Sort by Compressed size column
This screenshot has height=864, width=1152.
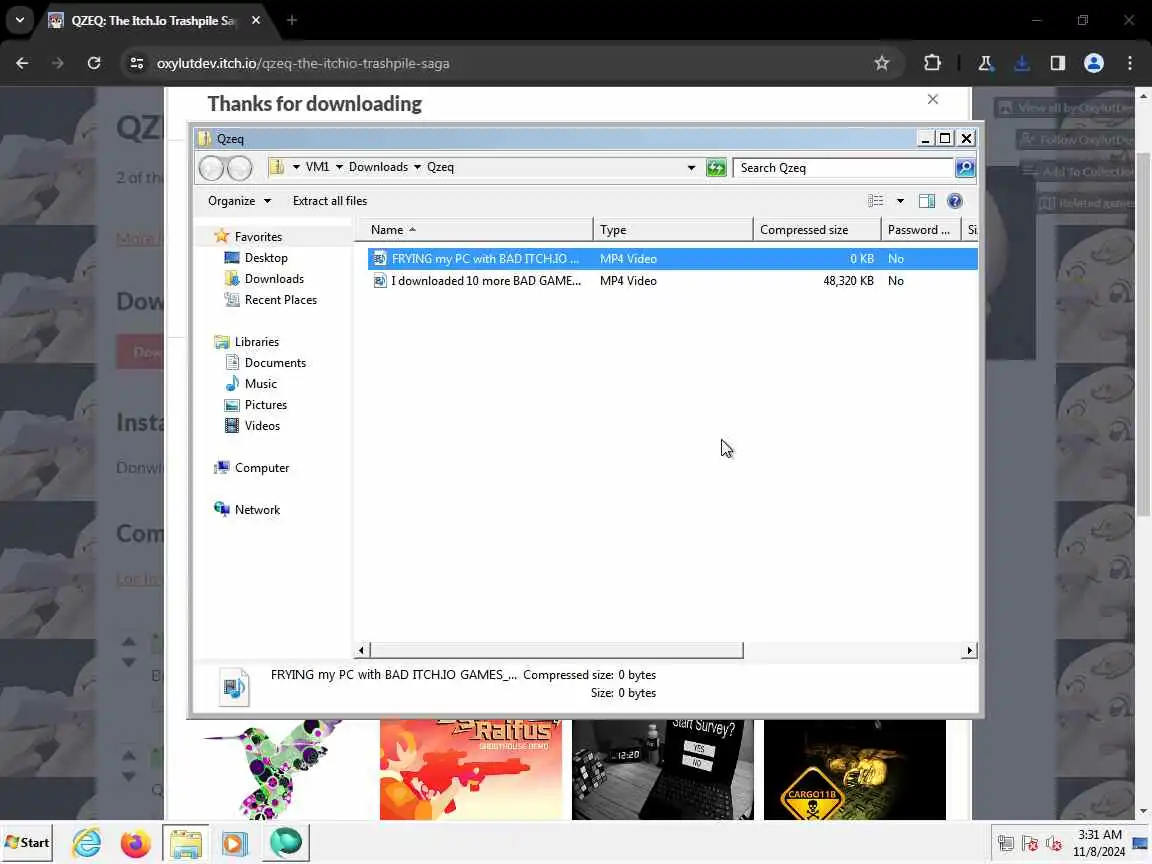[817, 230]
